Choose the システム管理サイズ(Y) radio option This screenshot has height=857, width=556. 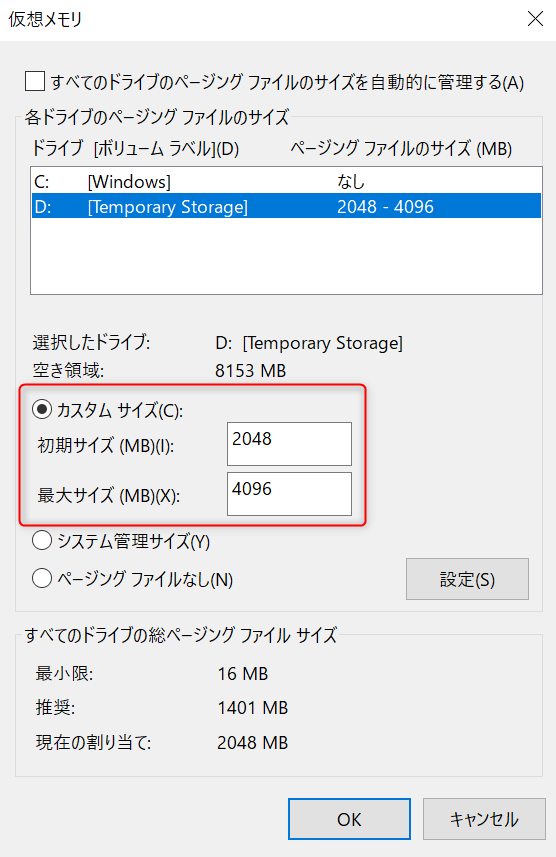point(42,541)
